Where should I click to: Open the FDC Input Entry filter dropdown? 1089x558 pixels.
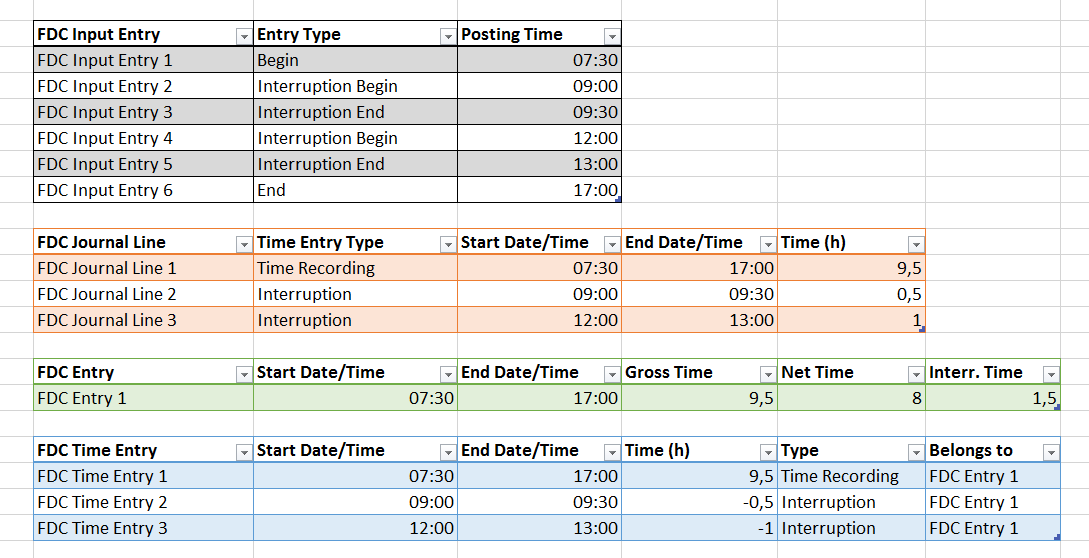(243, 36)
